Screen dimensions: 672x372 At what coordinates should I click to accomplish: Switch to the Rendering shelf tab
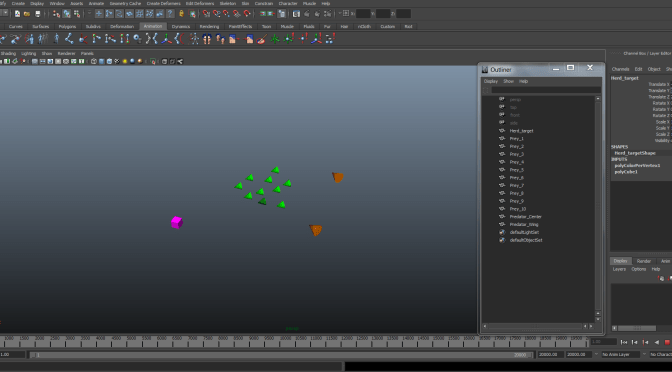pos(209,27)
